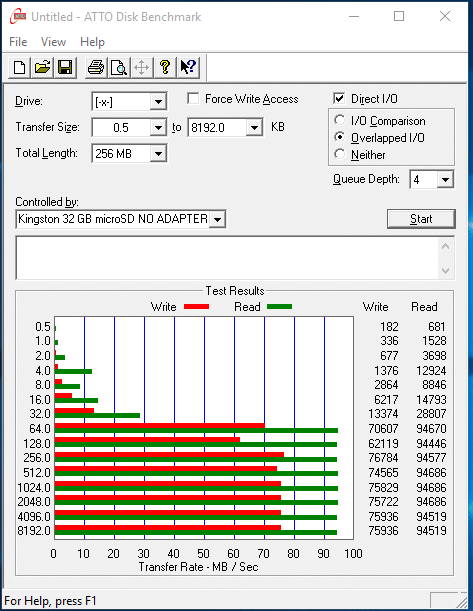This screenshot has height=611, width=473.
Task: Click the yellow question mark About icon
Action: pyautogui.click(x=165, y=68)
